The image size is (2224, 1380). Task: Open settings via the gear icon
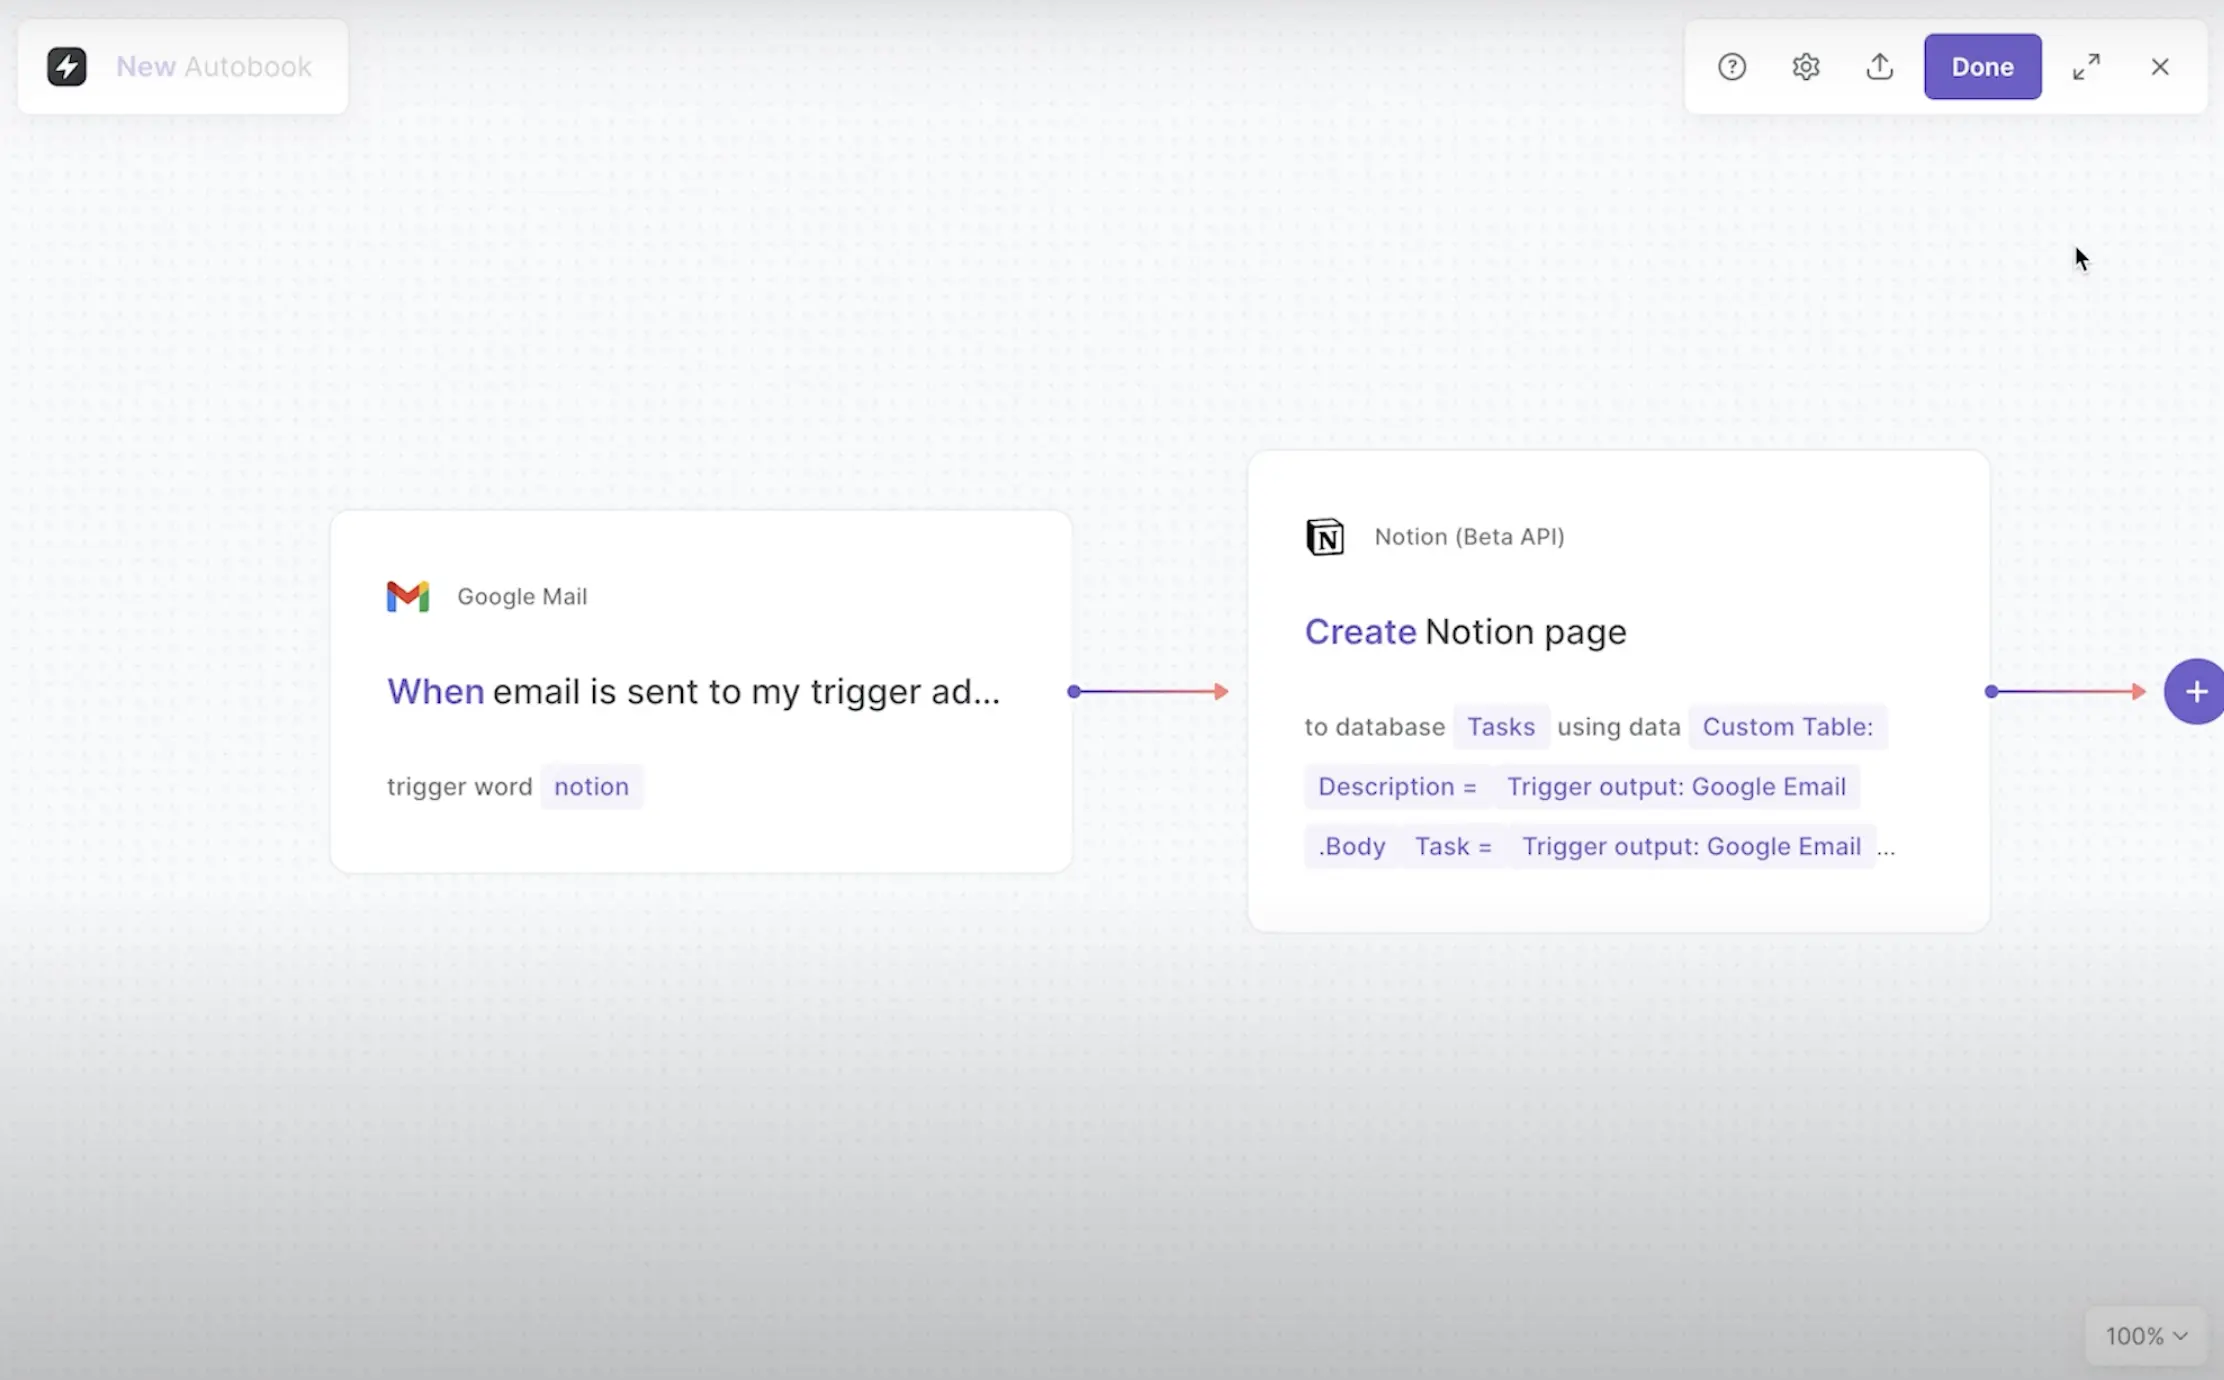[x=1806, y=67]
